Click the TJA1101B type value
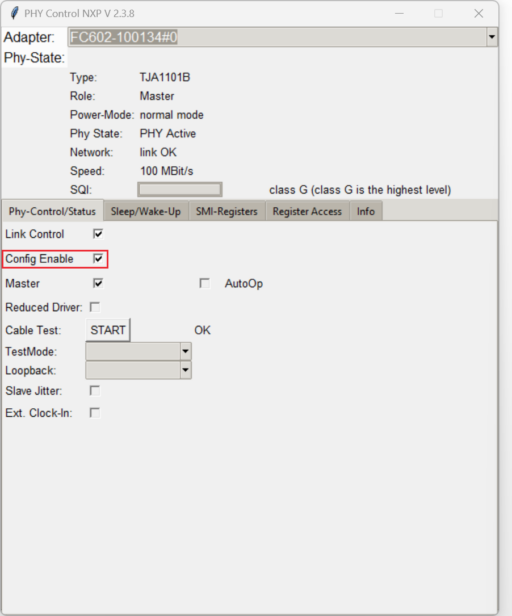512x616 pixels. [x=165, y=77]
